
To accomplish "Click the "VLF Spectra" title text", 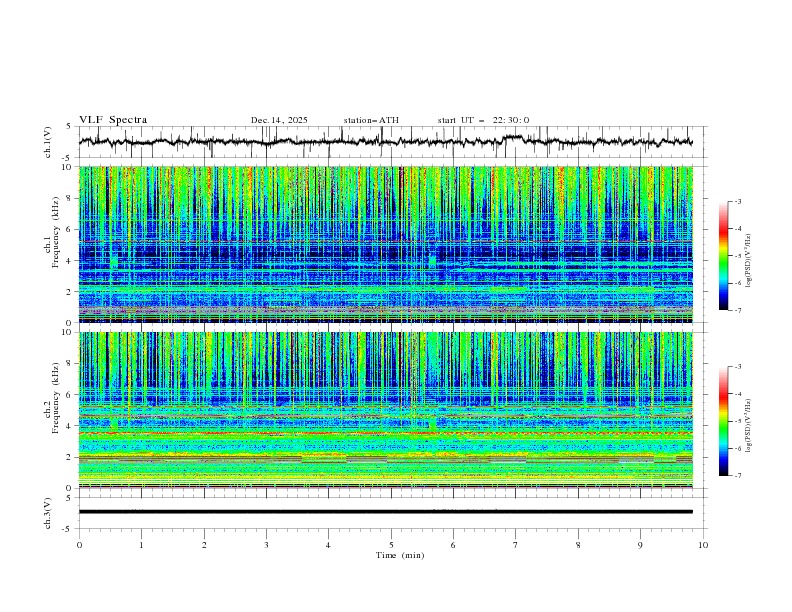I will [x=113, y=120].
